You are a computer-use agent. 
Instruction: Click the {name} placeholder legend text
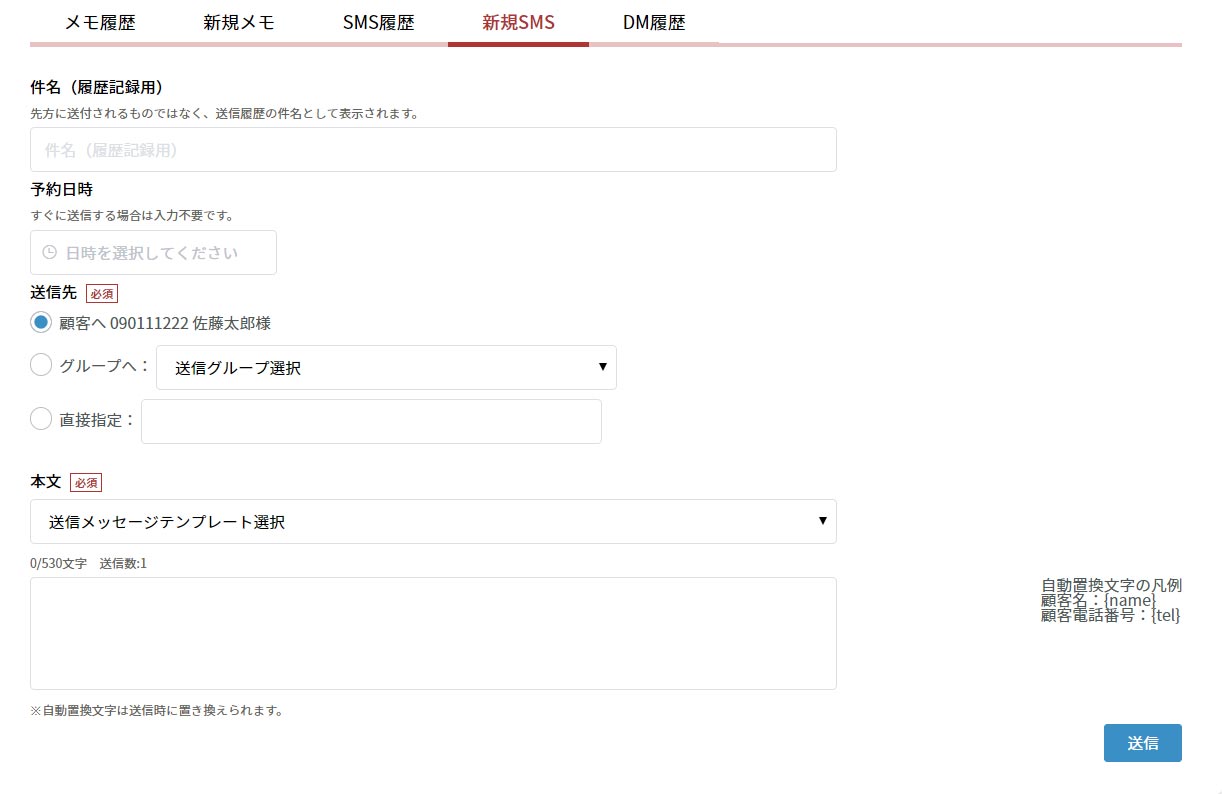click(x=1129, y=600)
